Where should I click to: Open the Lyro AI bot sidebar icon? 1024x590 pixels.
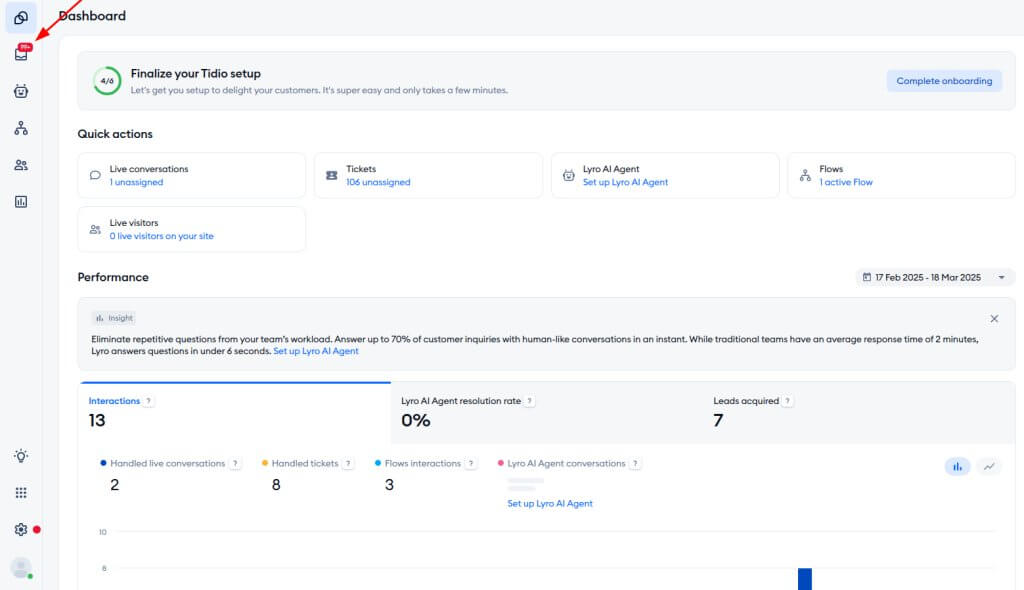point(21,91)
